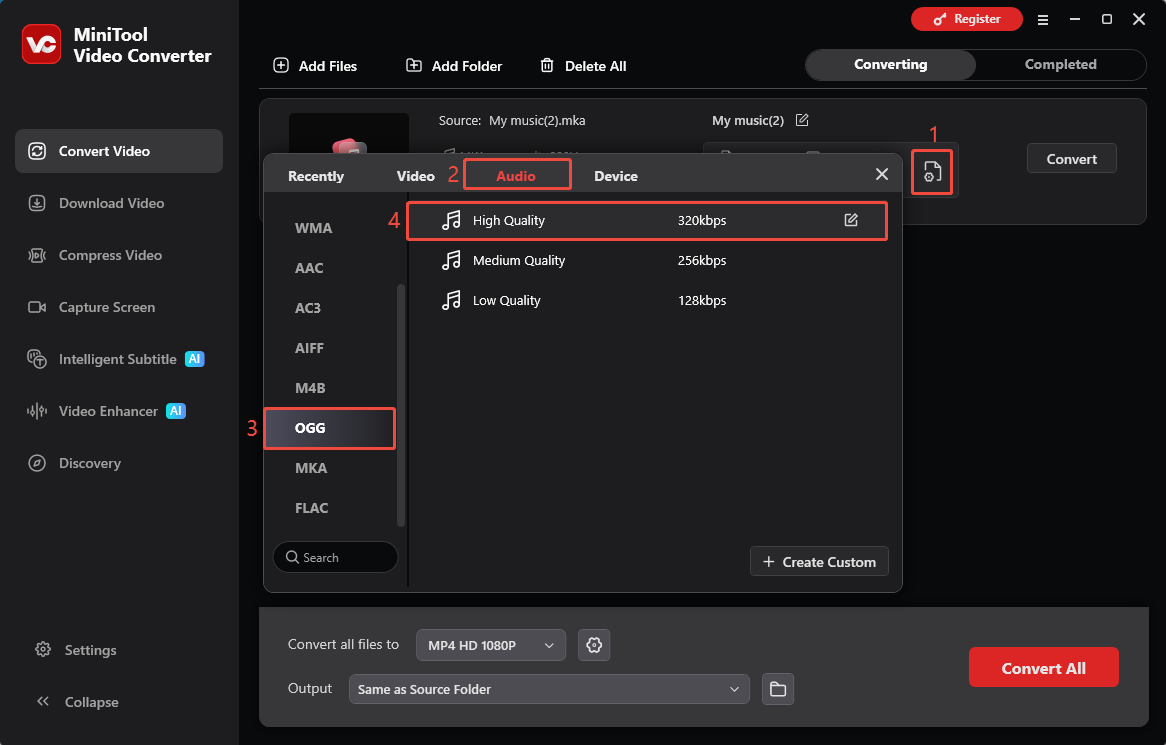Select the Recently tab in format popup
Image resolution: width=1166 pixels, height=745 pixels.
tap(316, 176)
